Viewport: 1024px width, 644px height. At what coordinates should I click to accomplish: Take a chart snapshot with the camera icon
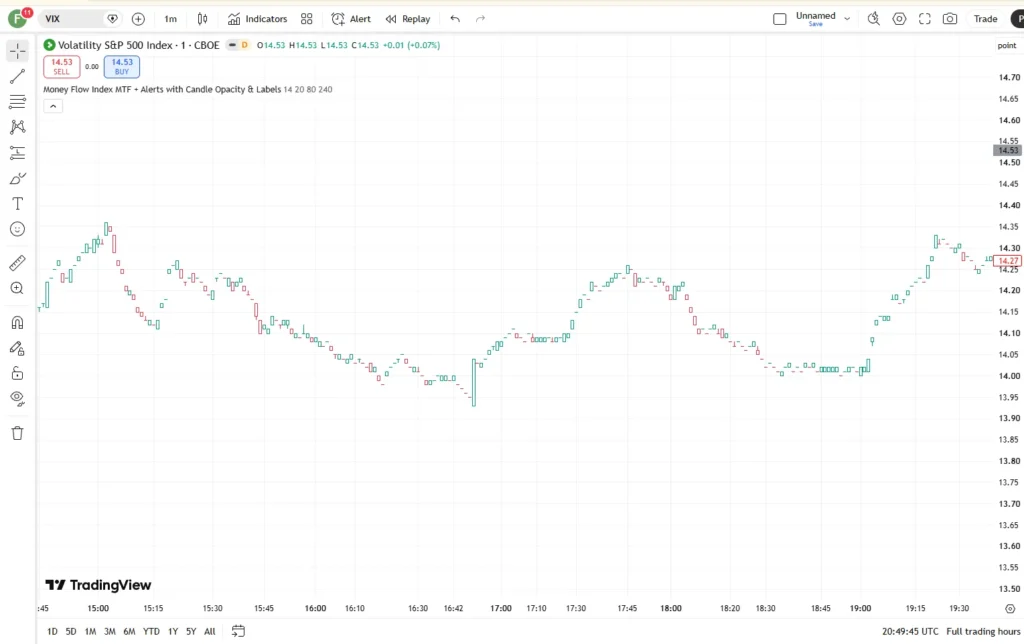tap(950, 19)
